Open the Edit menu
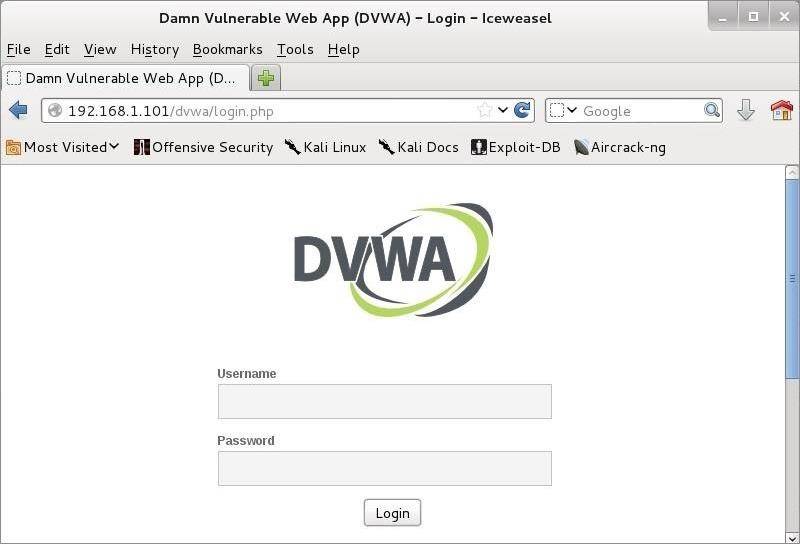 click(x=57, y=50)
